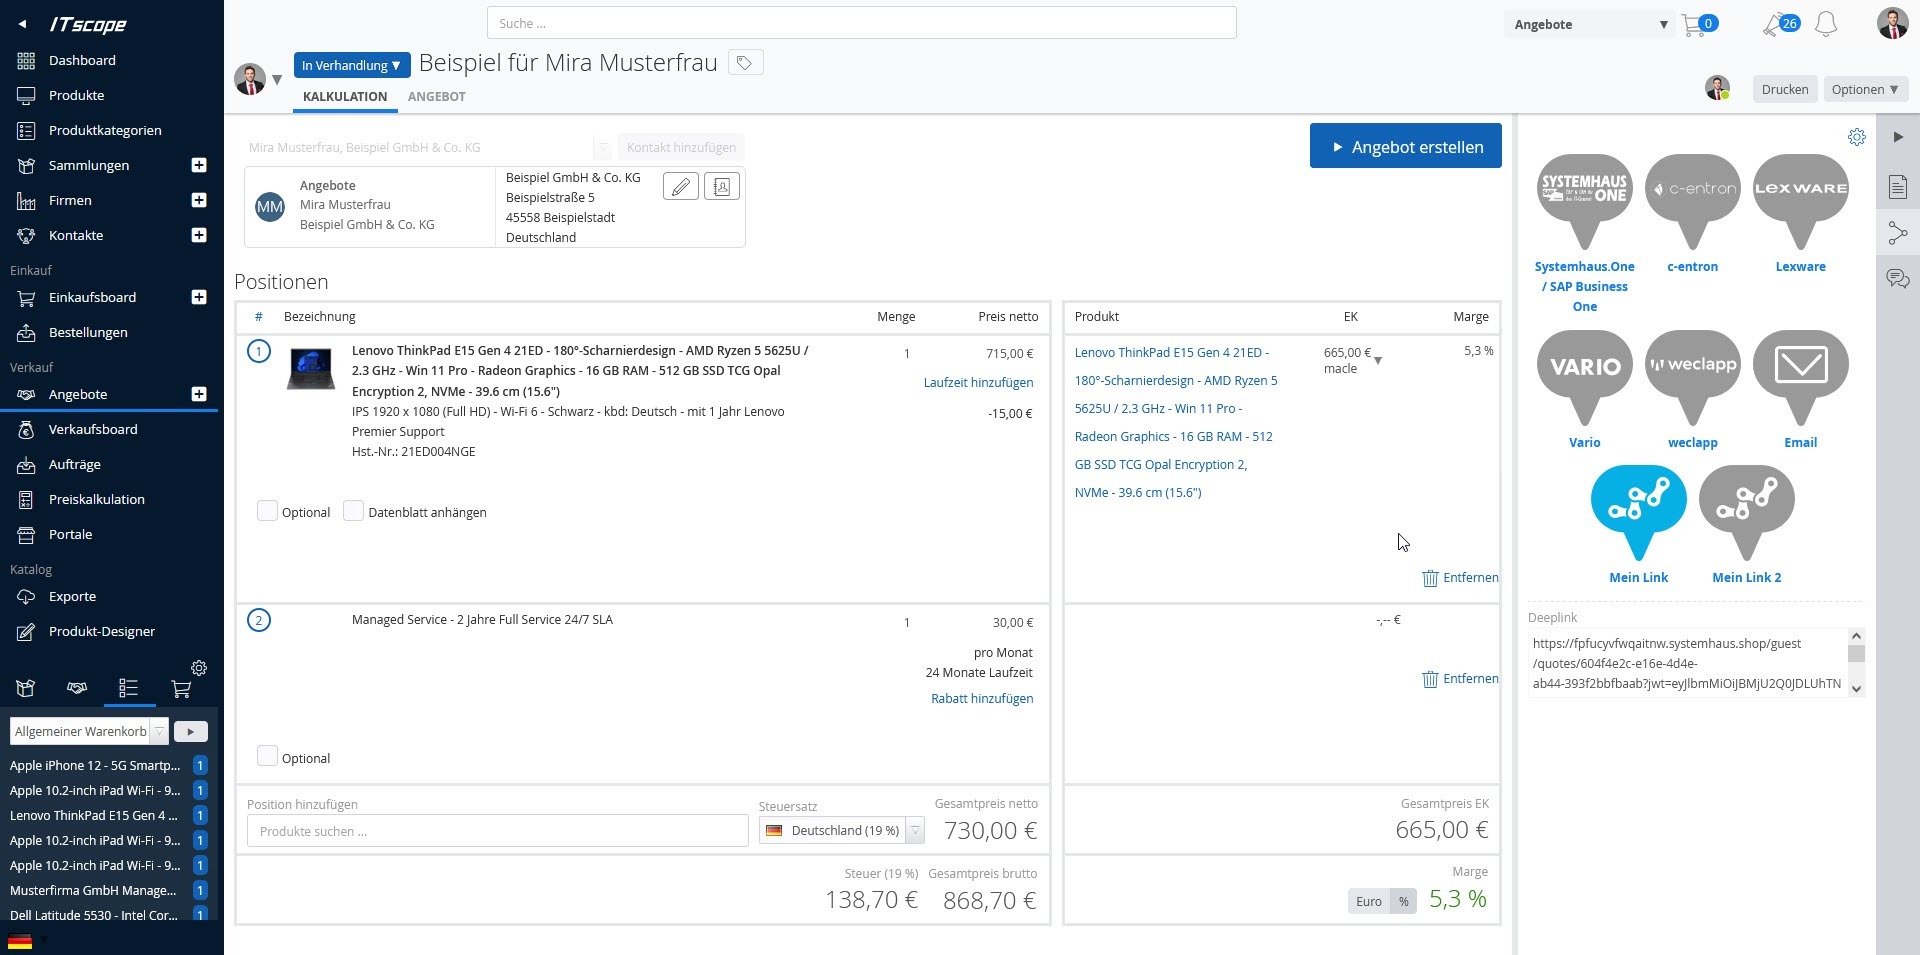Image resolution: width=1920 pixels, height=955 pixels.
Task: Focus the Suche search field
Action: pos(862,23)
